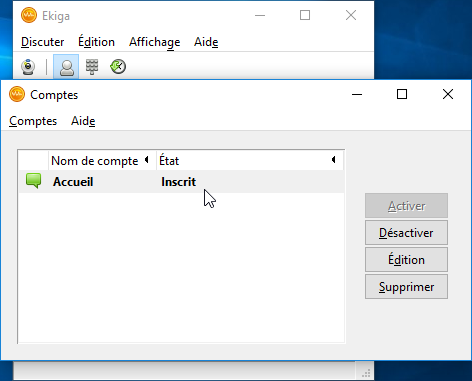The width and height of the screenshot is (472, 381).
Task: Click the disabled Activer button
Action: point(406,206)
